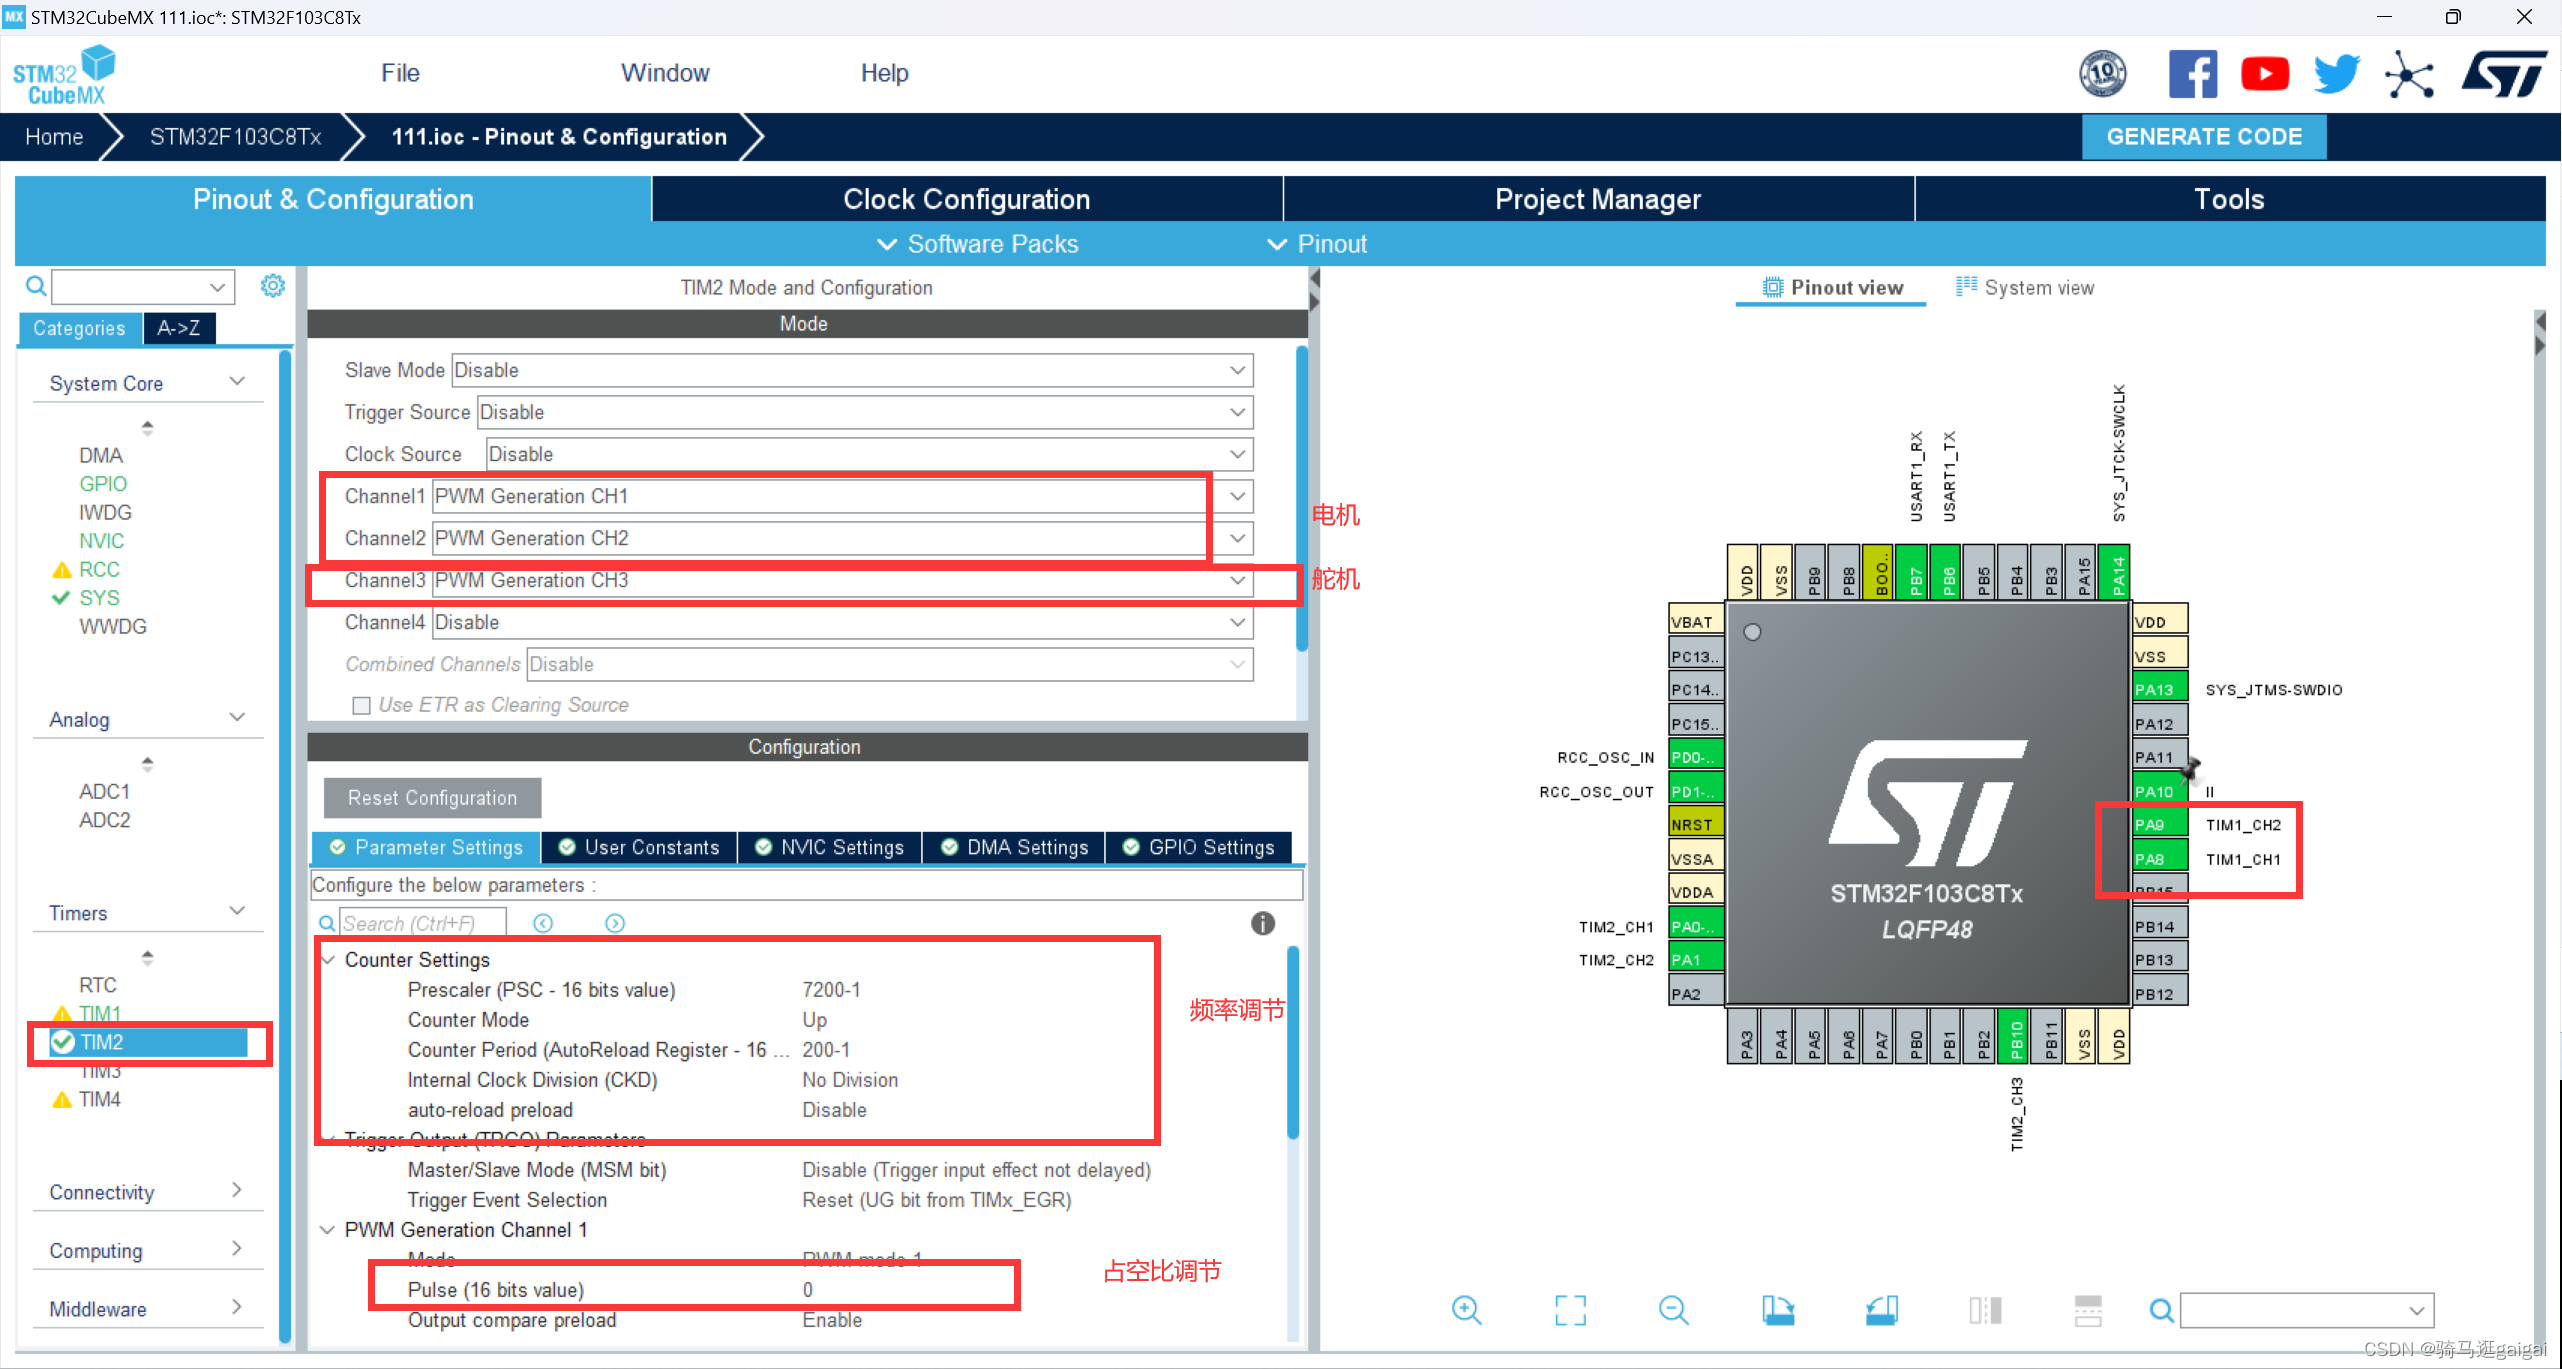Open the component search settings gear
The height and width of the screenshot is (1369, 2562).
click(272, 285)
